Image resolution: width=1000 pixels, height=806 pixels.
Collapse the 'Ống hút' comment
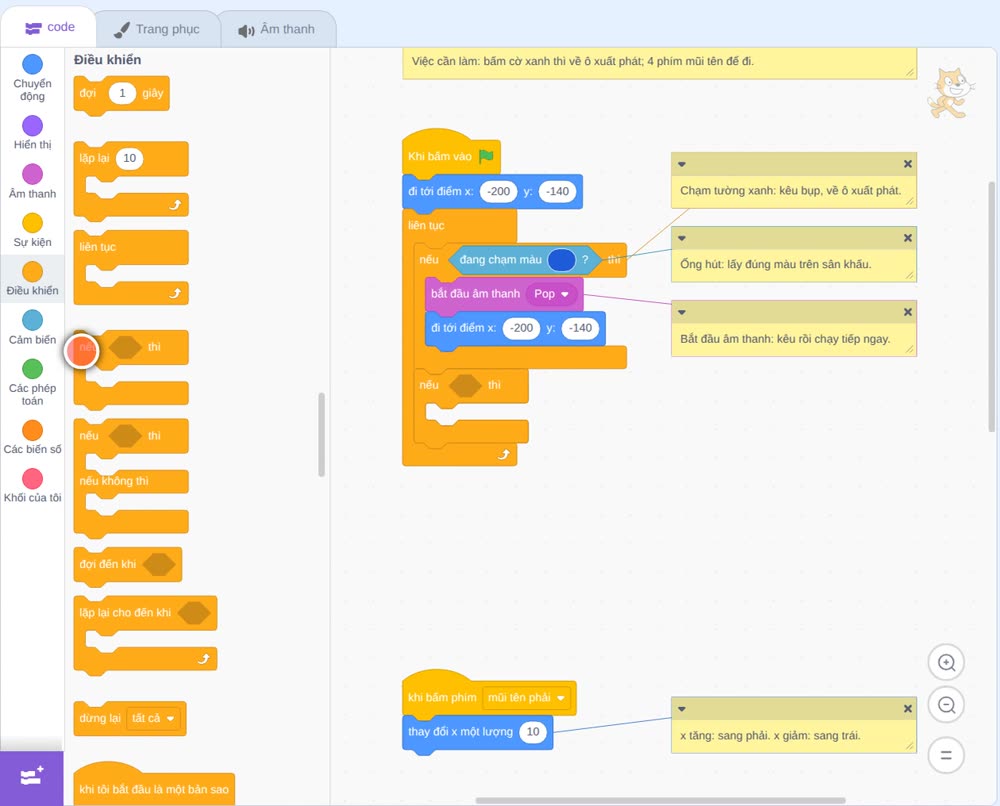(x=682, y=238)
